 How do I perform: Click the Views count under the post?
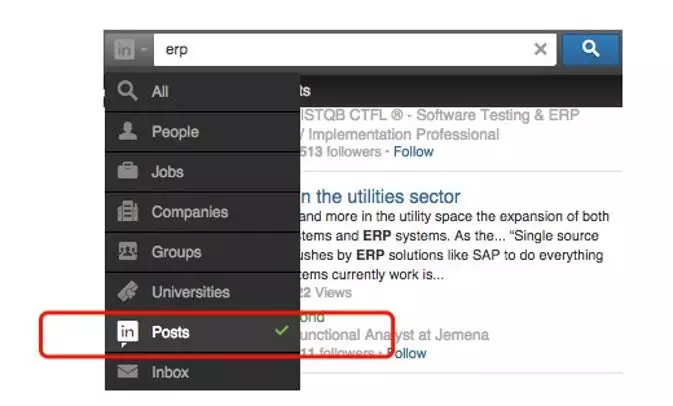[x=326, y=292]
